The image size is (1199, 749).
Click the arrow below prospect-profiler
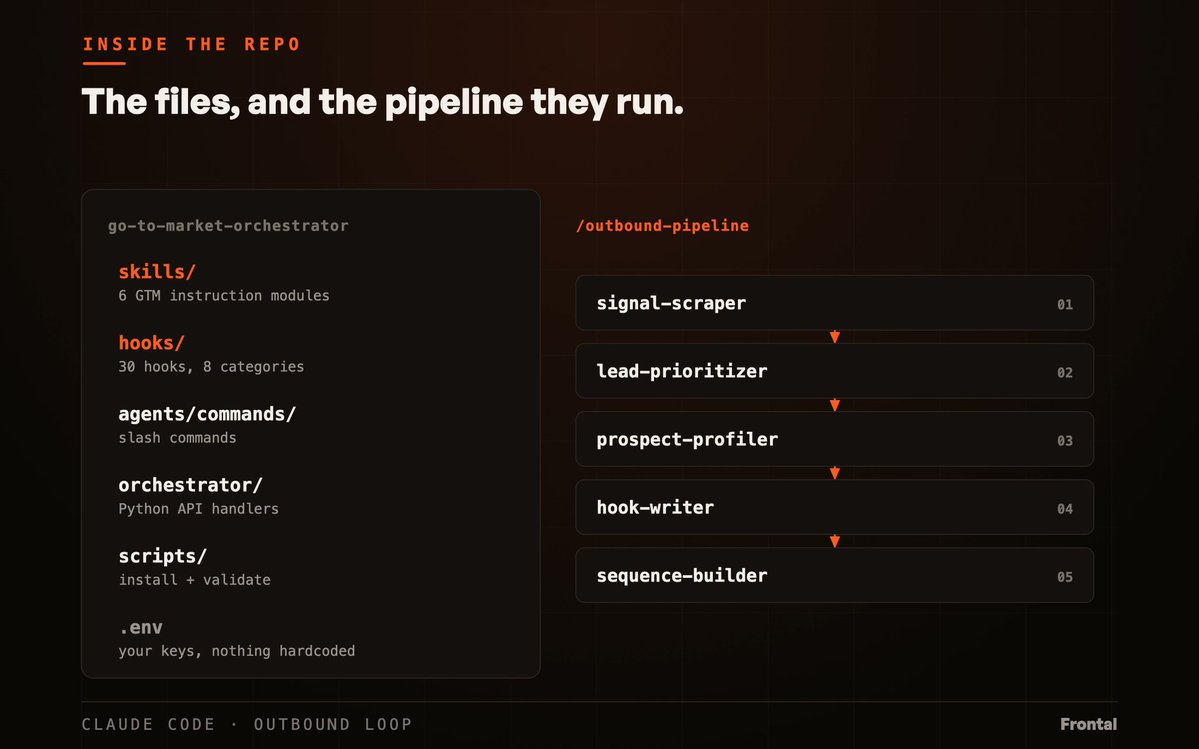835,473
